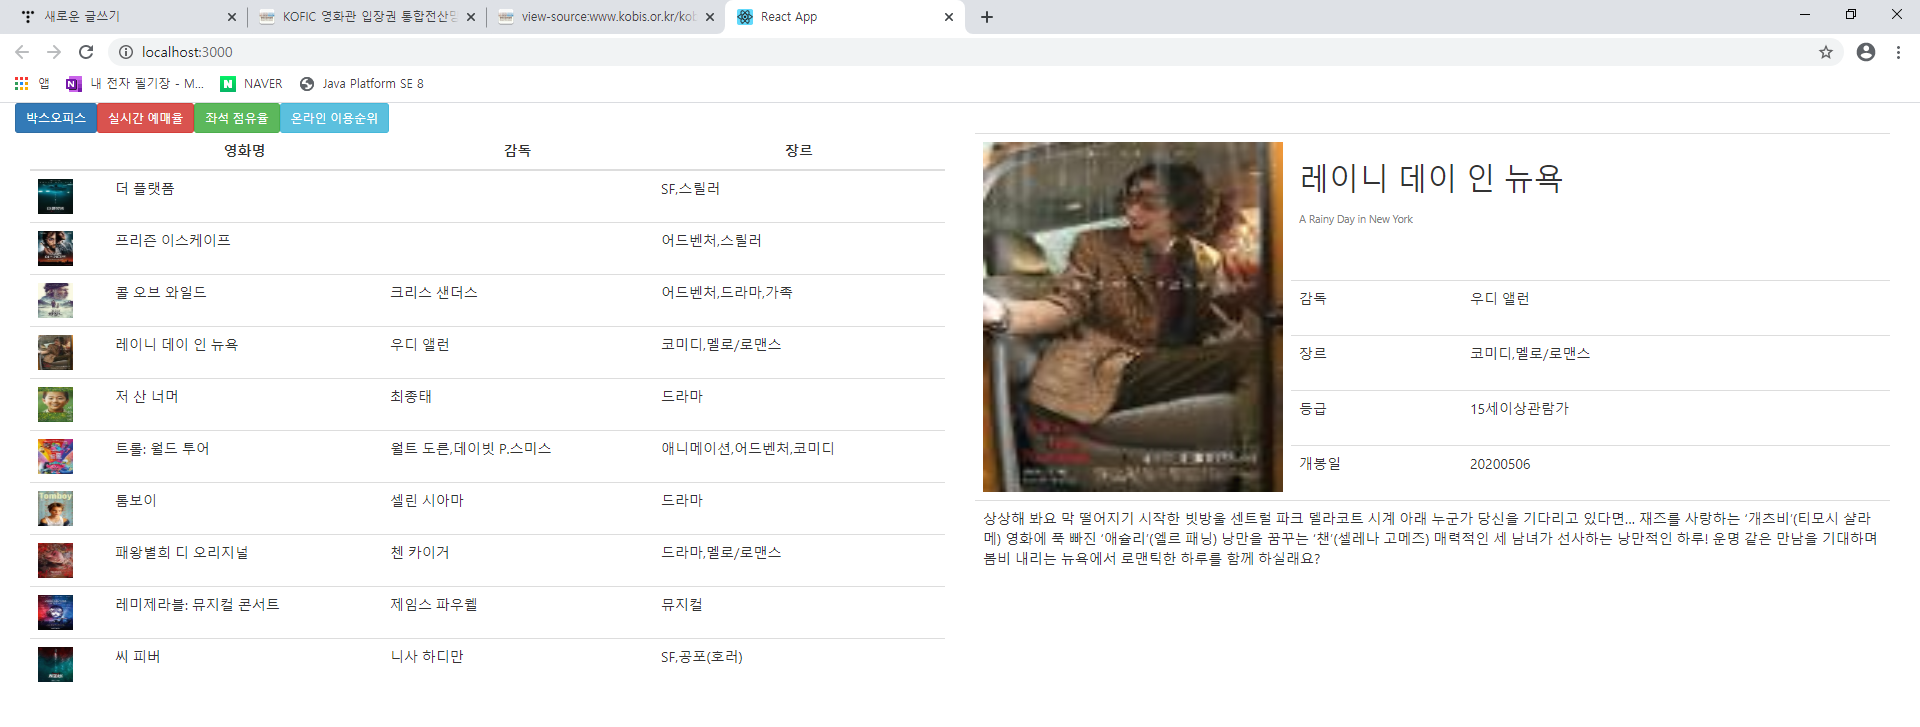Open a new browser tab with plus

coord(987,17)
